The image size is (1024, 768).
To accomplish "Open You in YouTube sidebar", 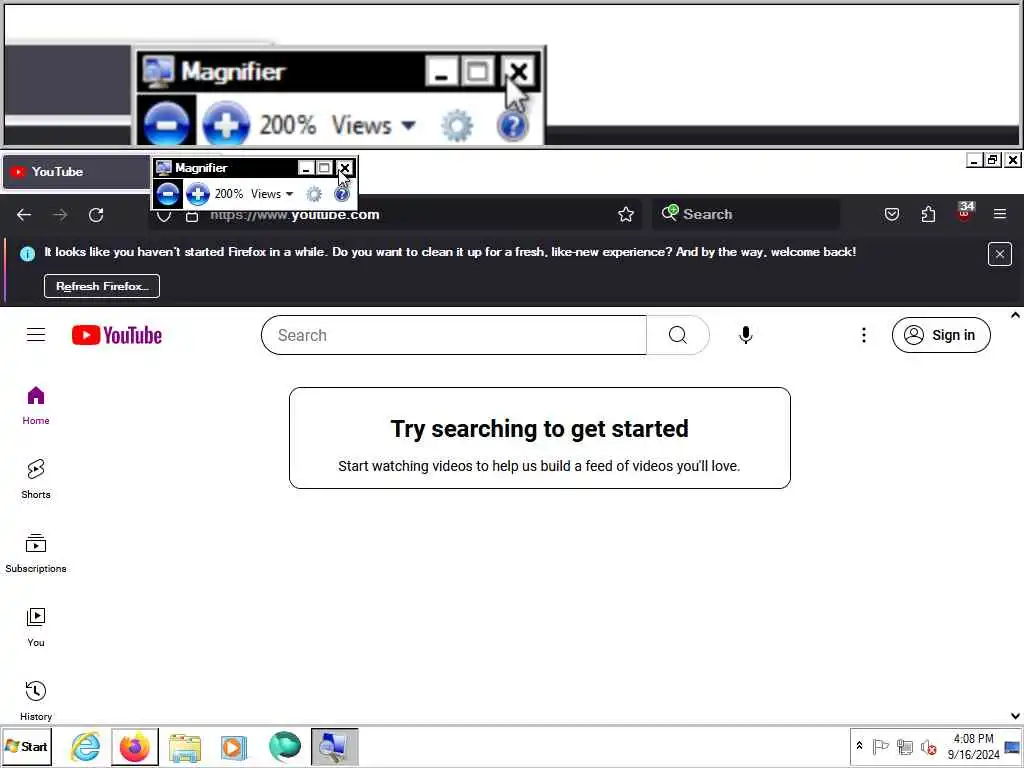I will pyautogui.click(x=36, y=627).
